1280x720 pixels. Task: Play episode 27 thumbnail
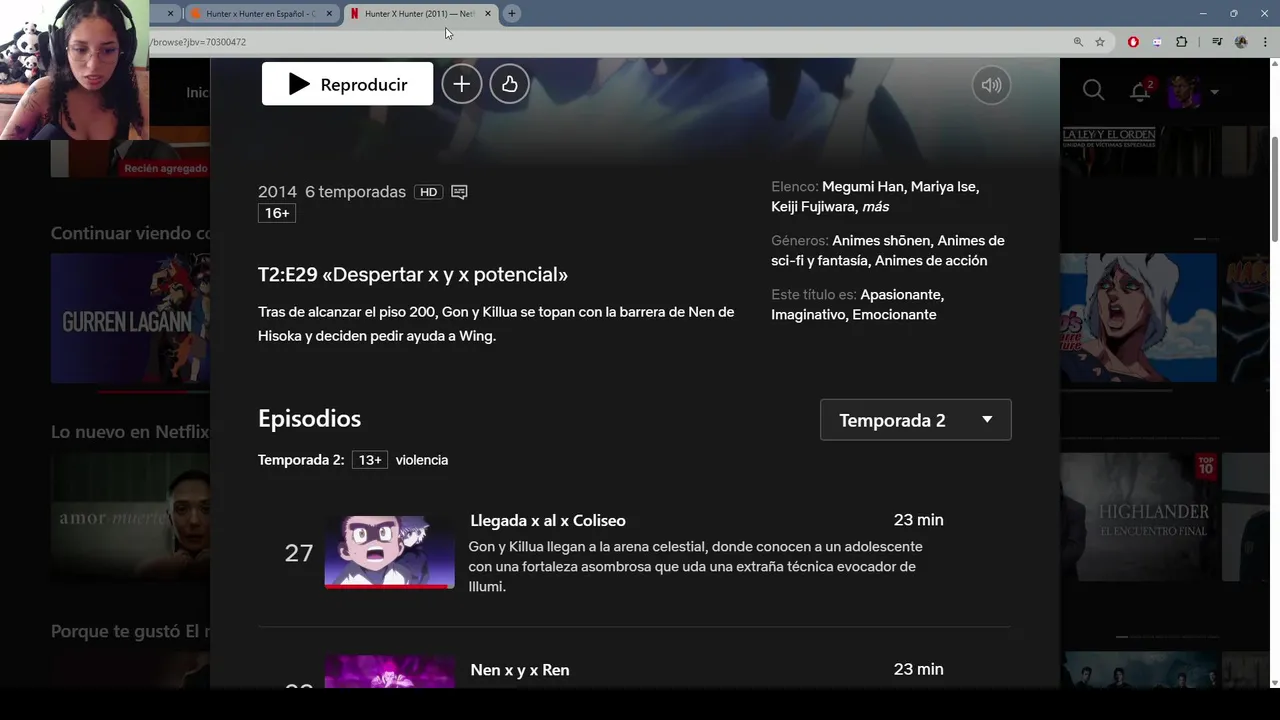pos(389,551)
